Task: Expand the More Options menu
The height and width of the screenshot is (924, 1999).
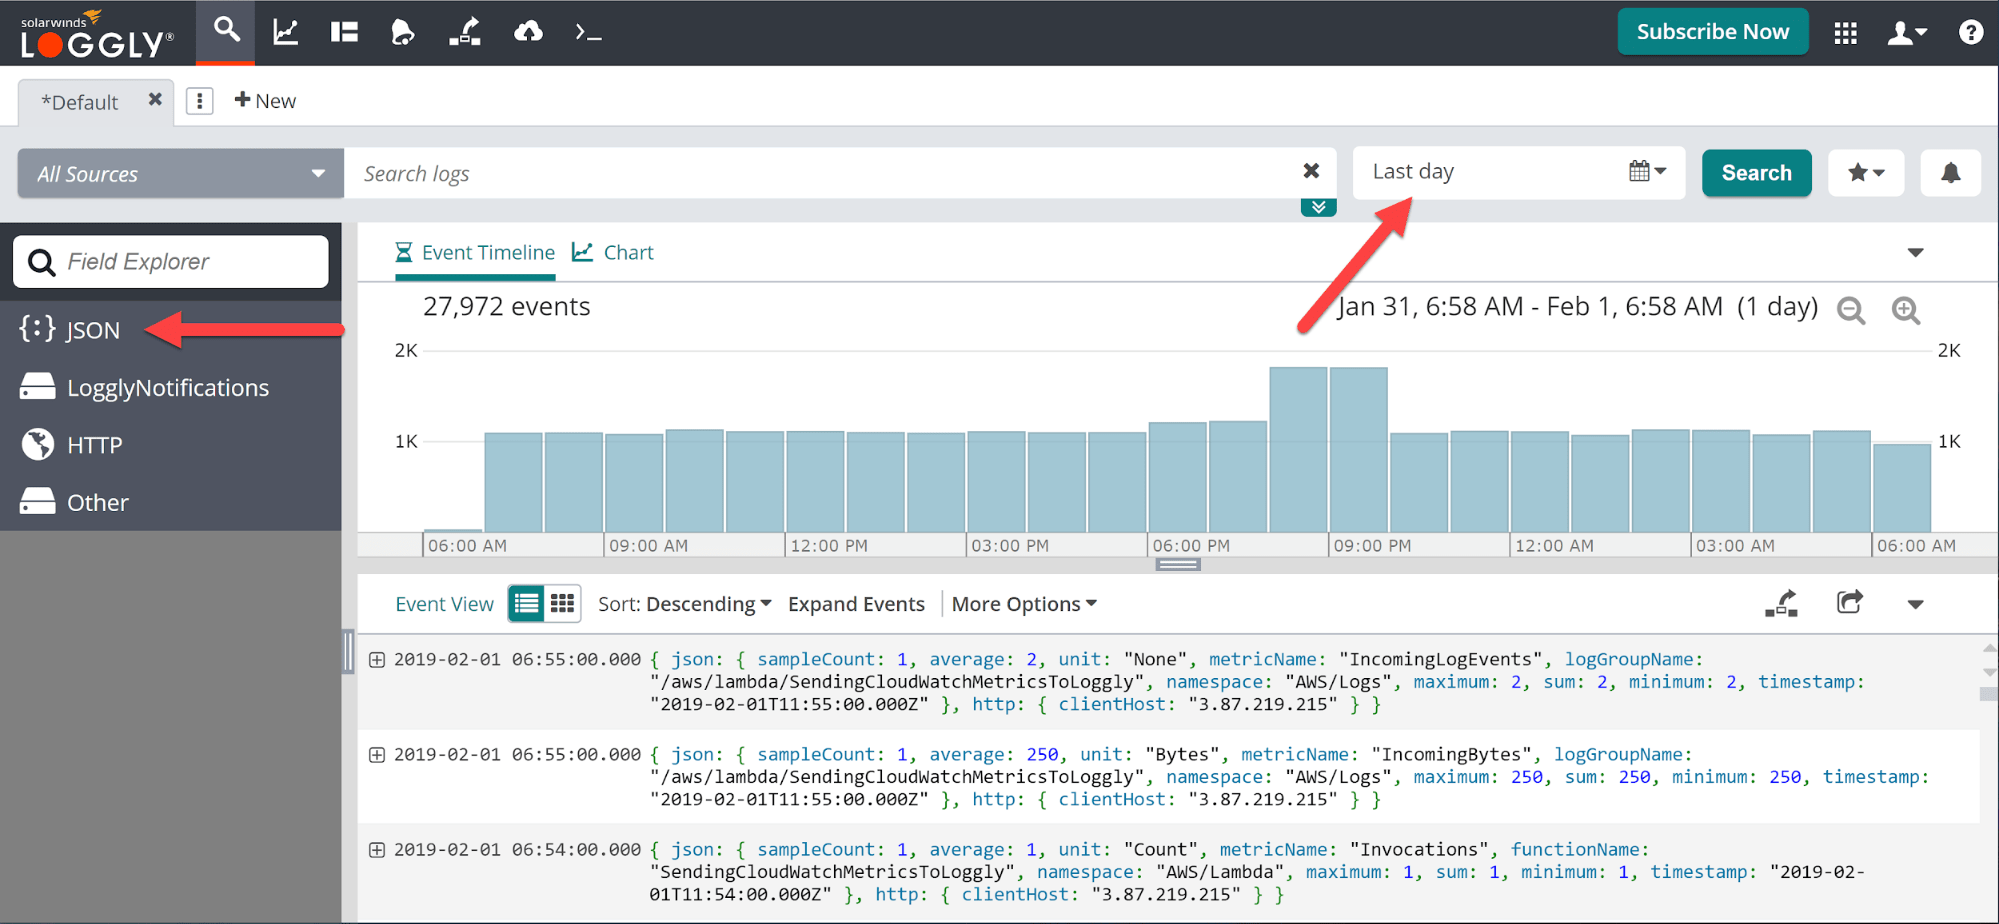Action: pos(1024,604)
